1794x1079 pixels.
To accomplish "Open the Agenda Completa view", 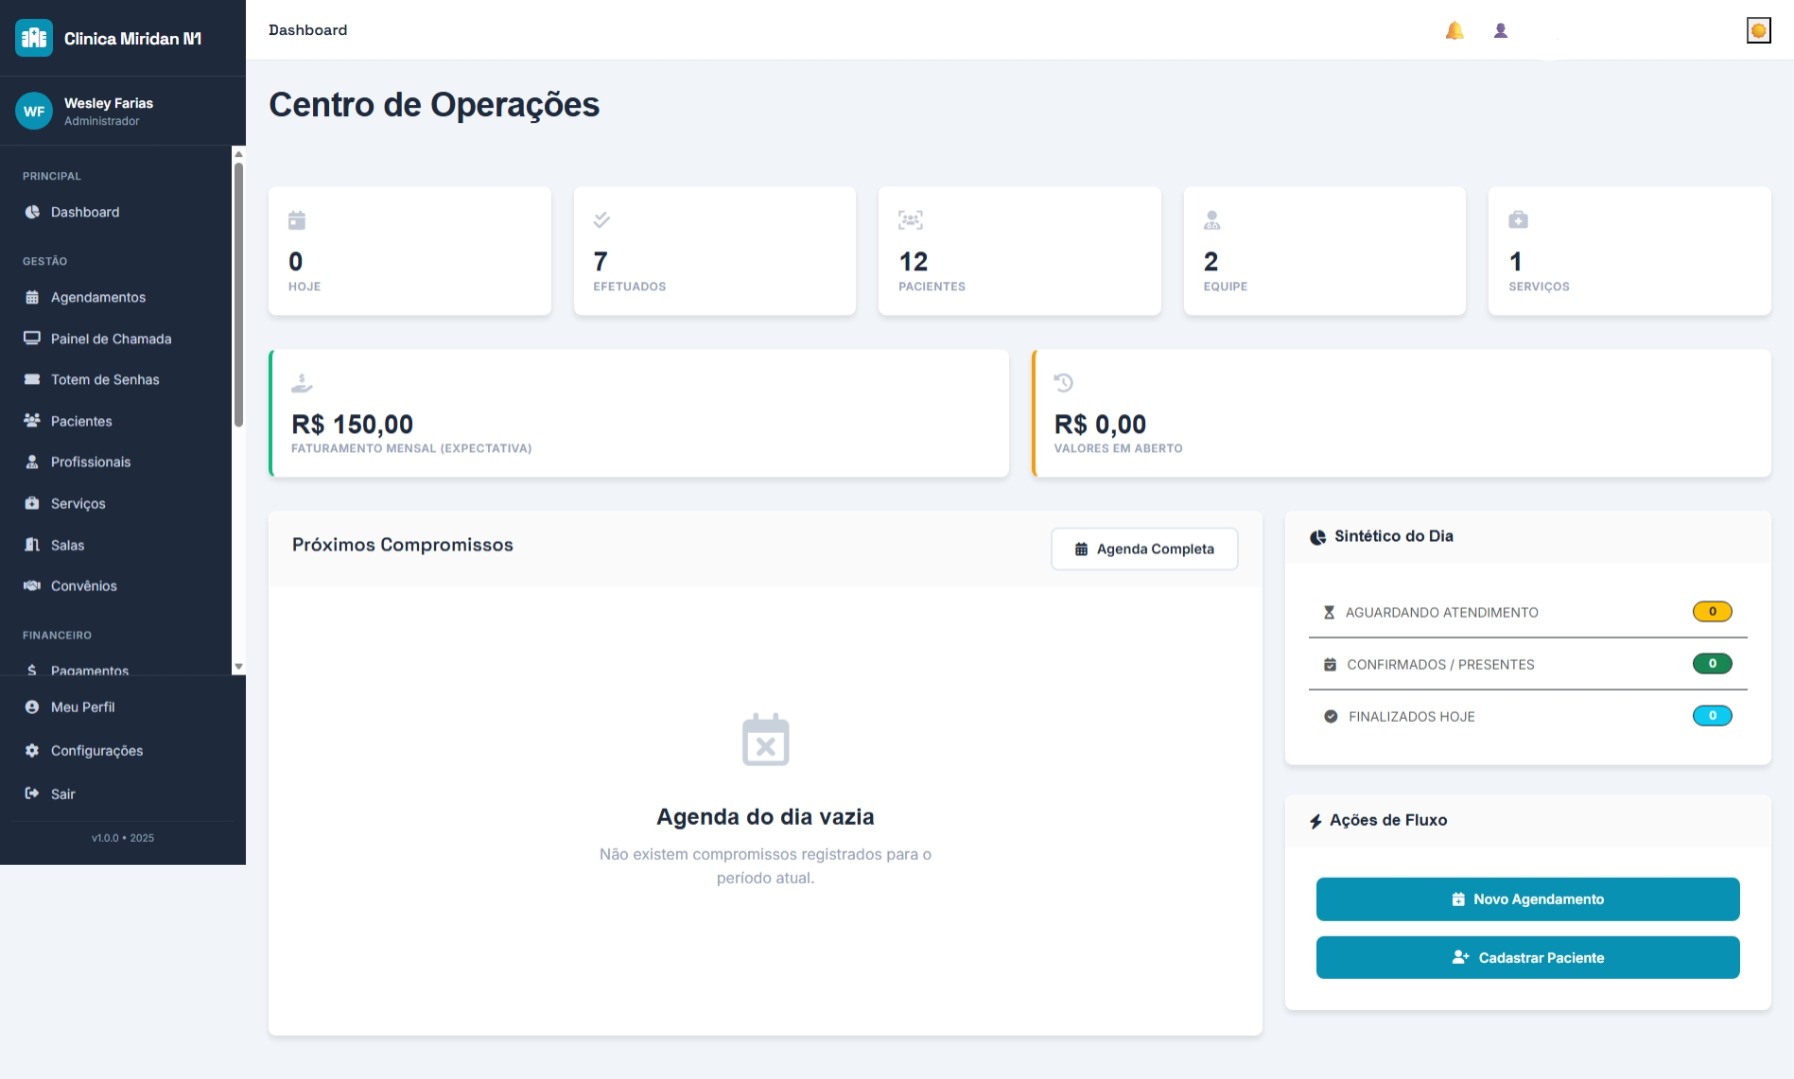I will 1144,549.
